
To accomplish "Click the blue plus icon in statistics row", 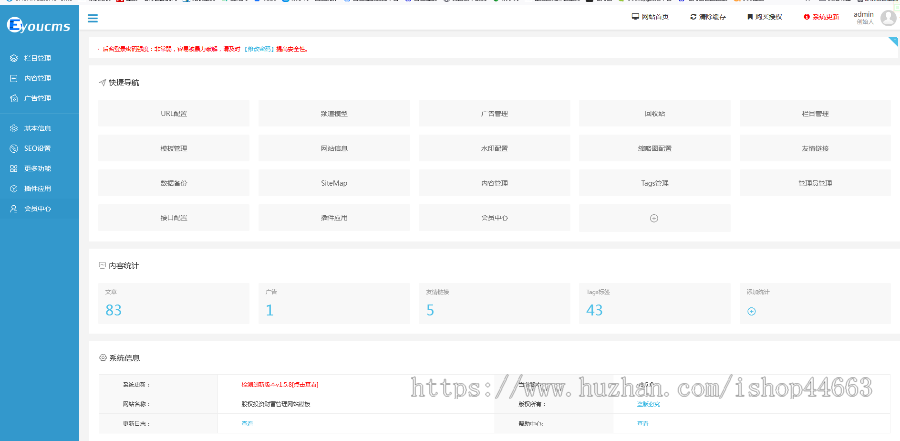I will 751,311.
